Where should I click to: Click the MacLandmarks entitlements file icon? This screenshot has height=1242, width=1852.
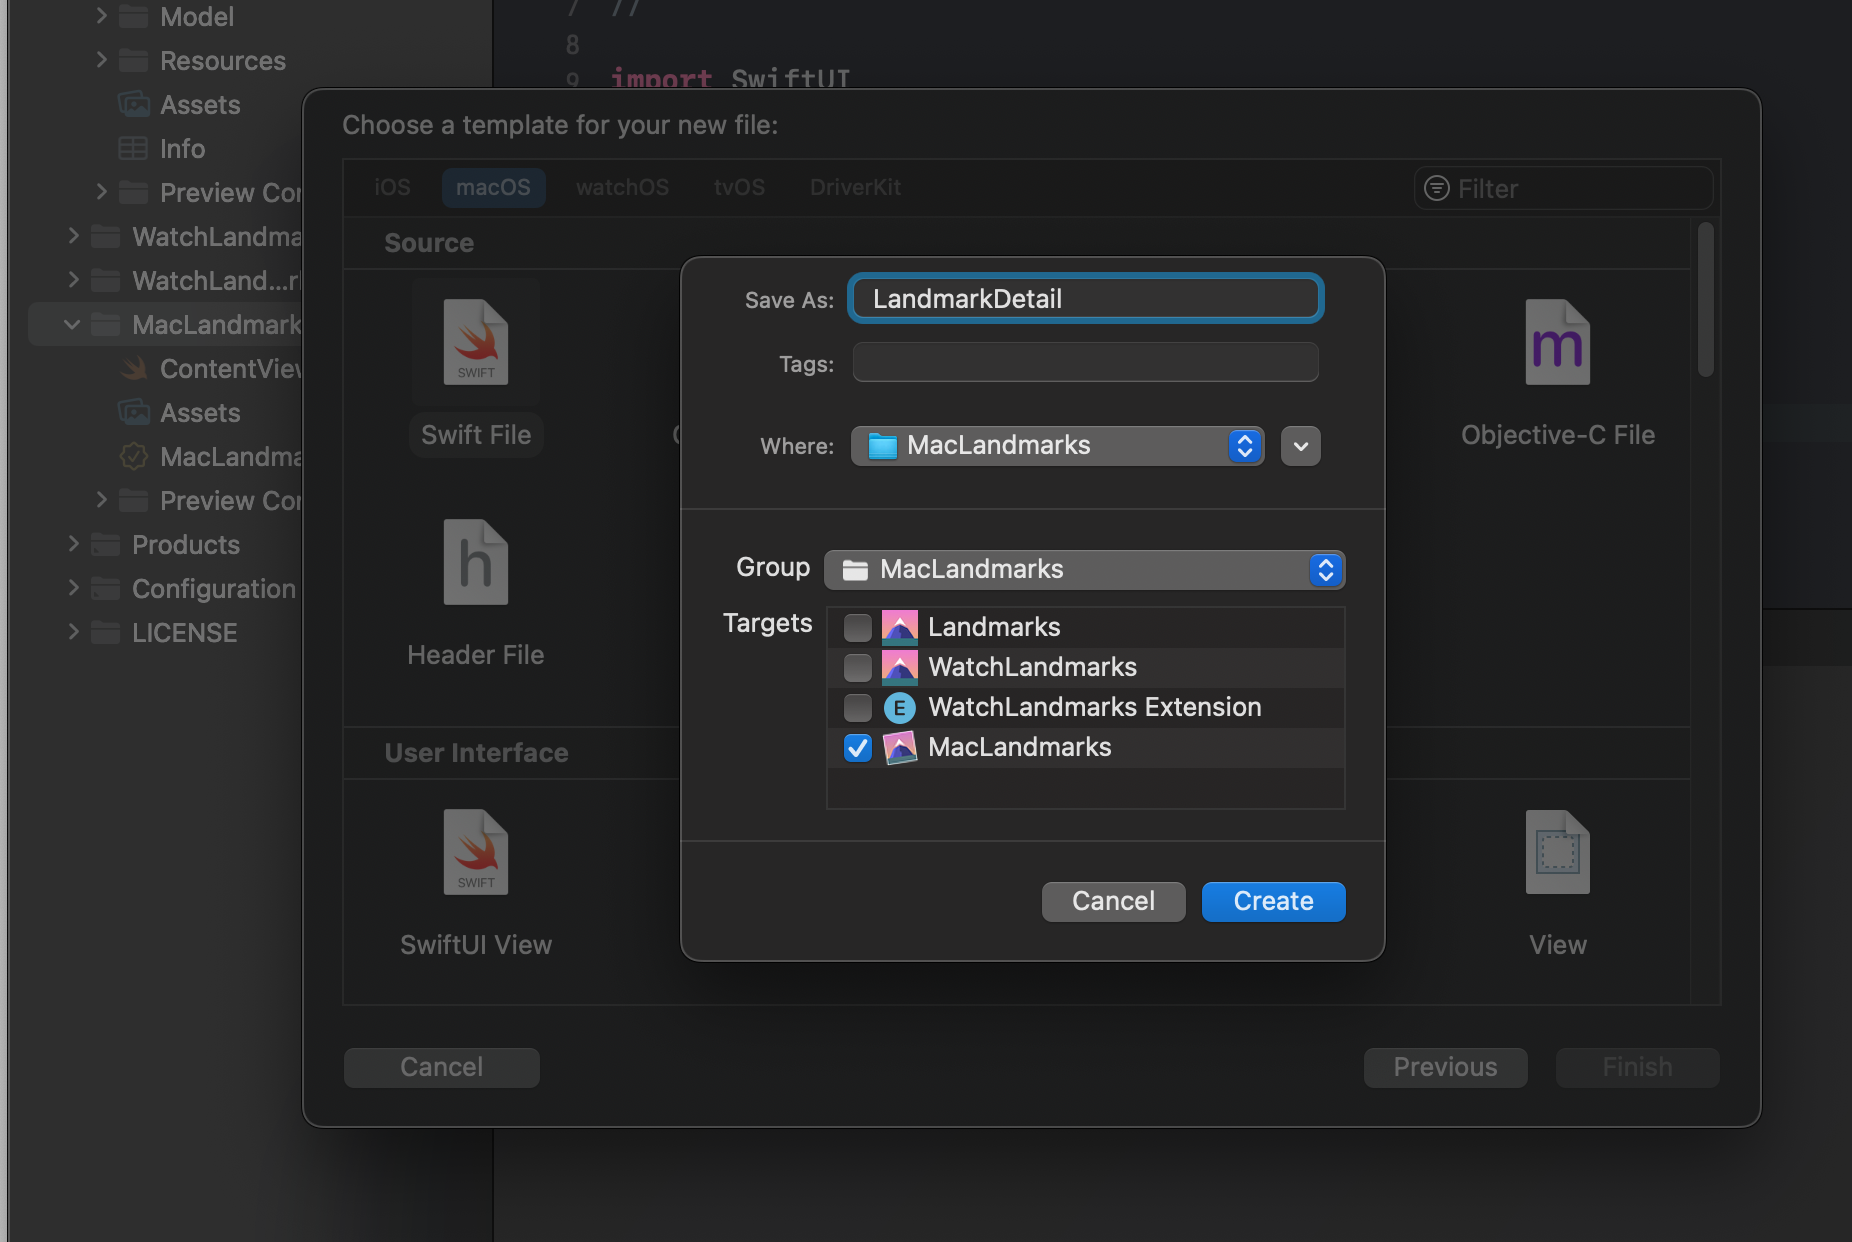click(133, 457)
